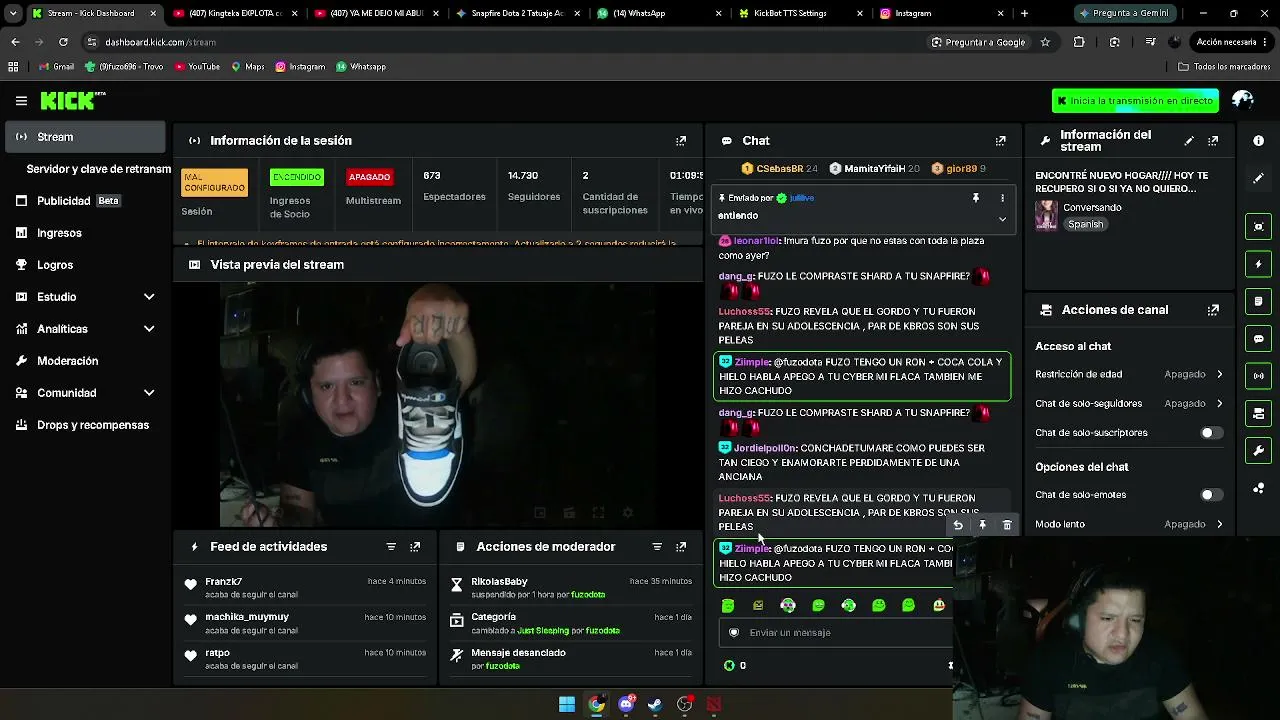The image size is (1280, 720).
Task: Reload the page
Action: [x=63, y=42]
